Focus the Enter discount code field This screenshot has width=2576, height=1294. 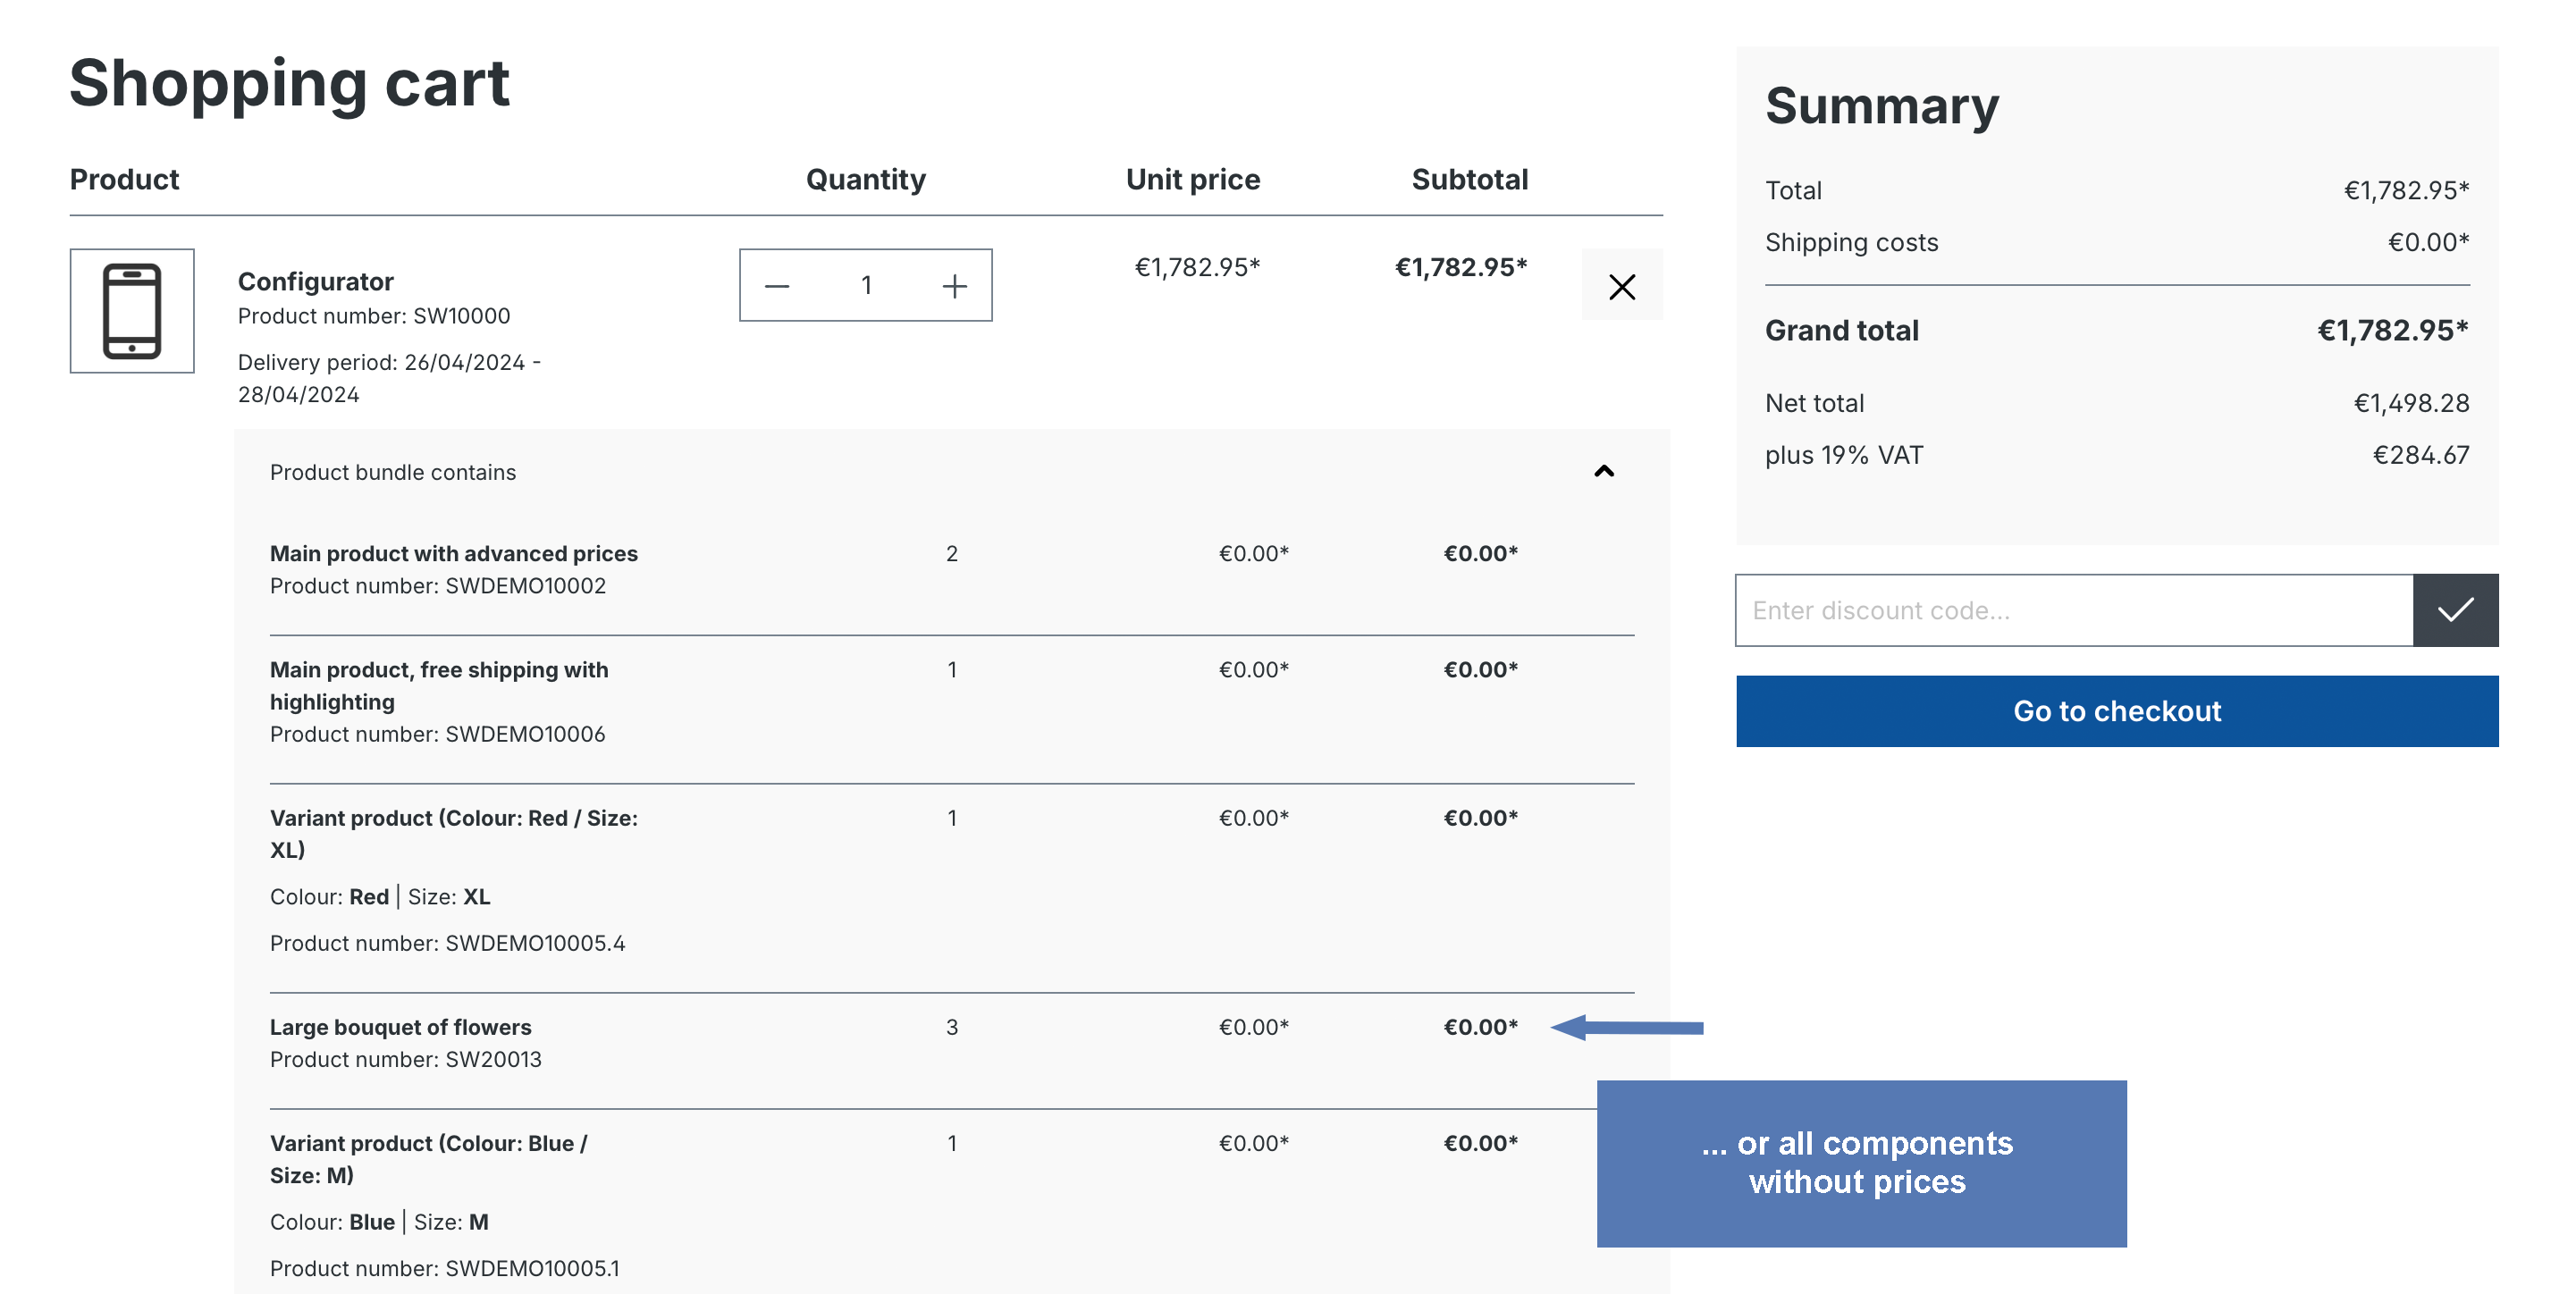tap(2074, 610)
